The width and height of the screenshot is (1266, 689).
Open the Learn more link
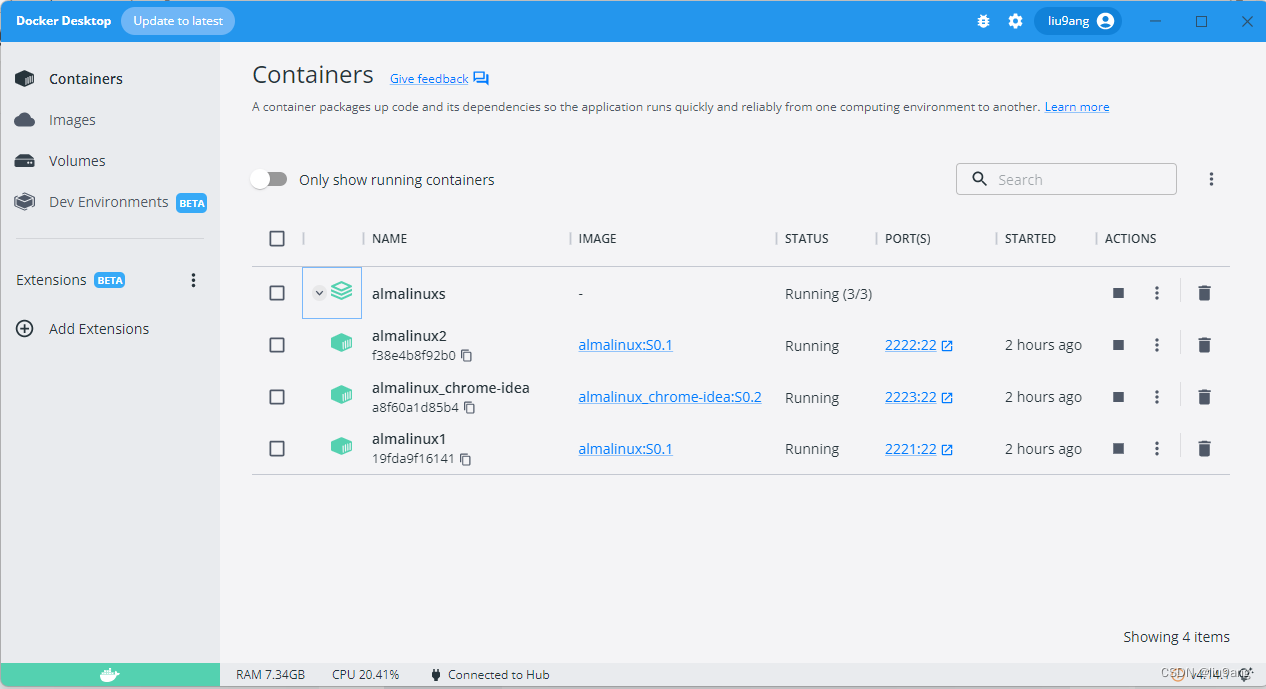(1077, 107)
